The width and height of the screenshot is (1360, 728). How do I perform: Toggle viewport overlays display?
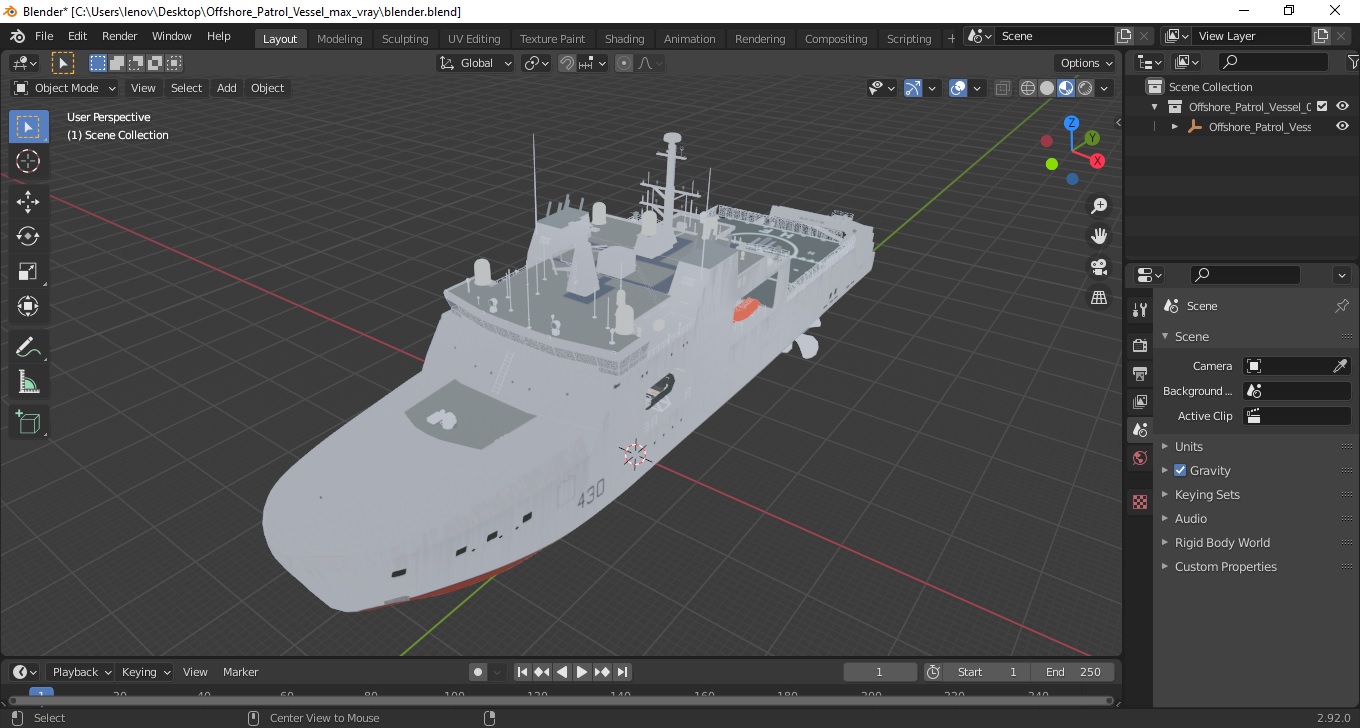click(958, 88)
